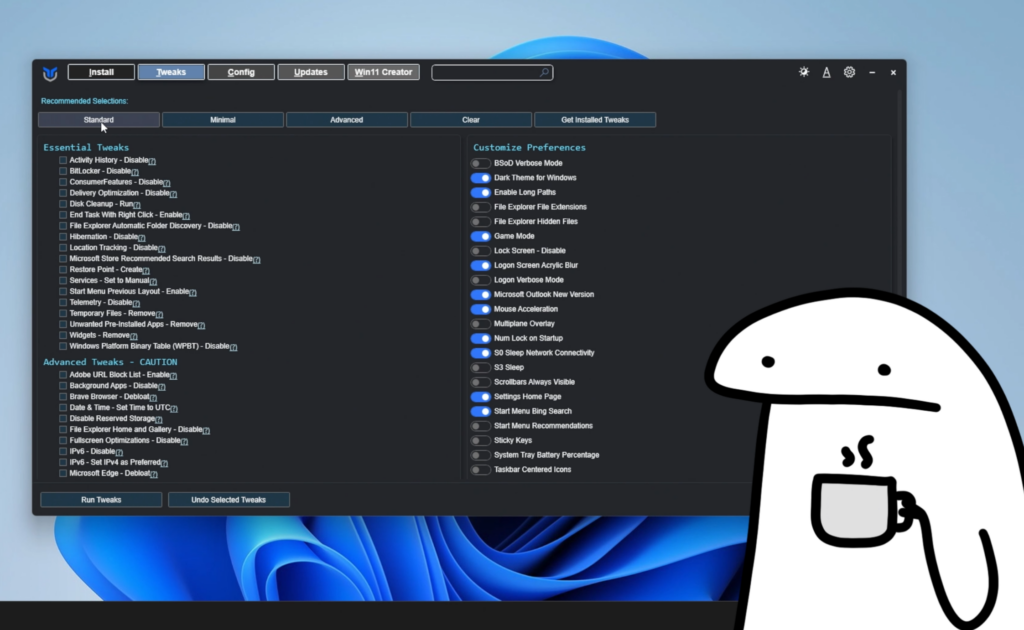Viewport: 1024px width, 630px height.
Task: Open help icon next to Hibernation - Disable
Action: (142, 238)
